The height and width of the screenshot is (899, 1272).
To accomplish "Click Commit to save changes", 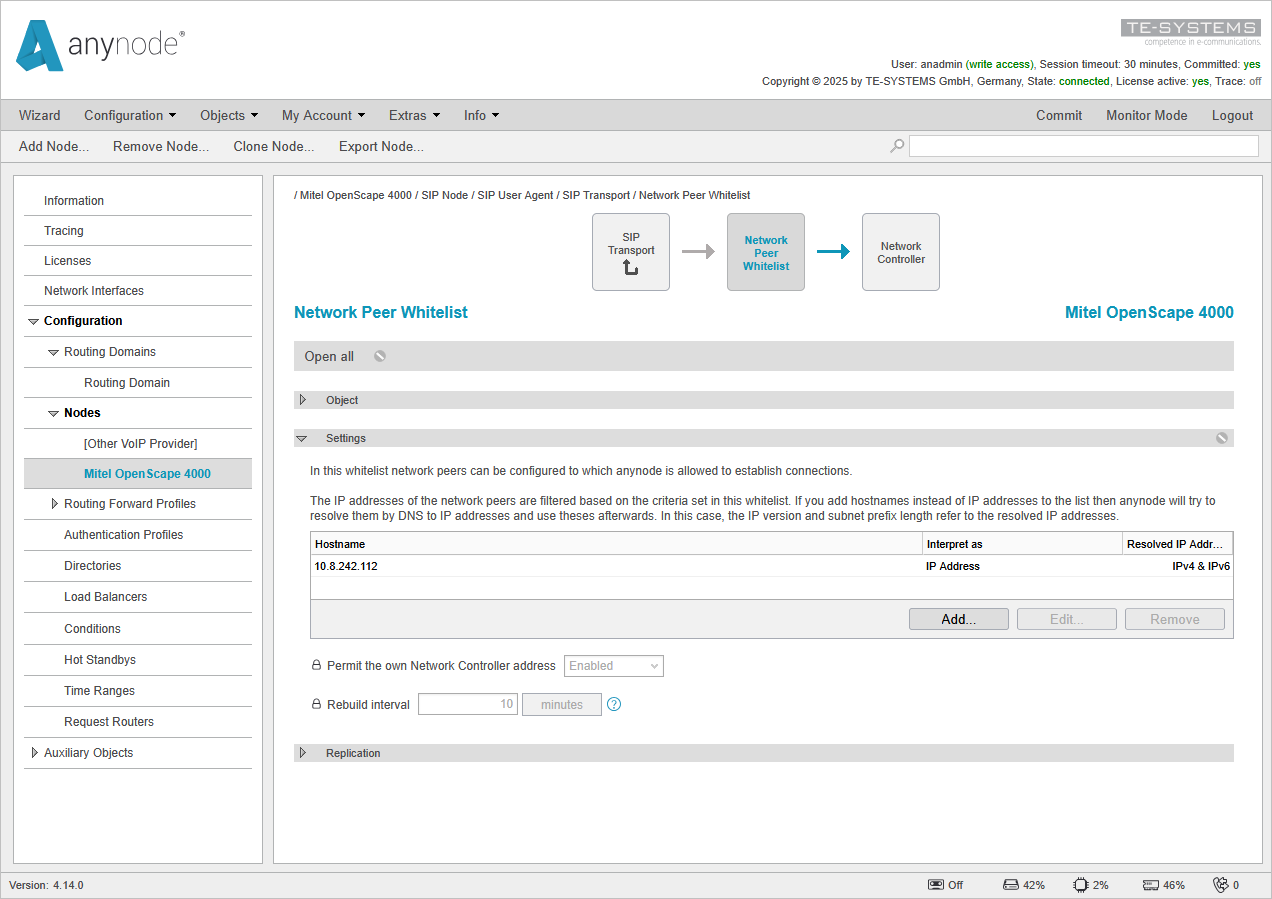I will pyautogui.click(x=1059, y=115).
